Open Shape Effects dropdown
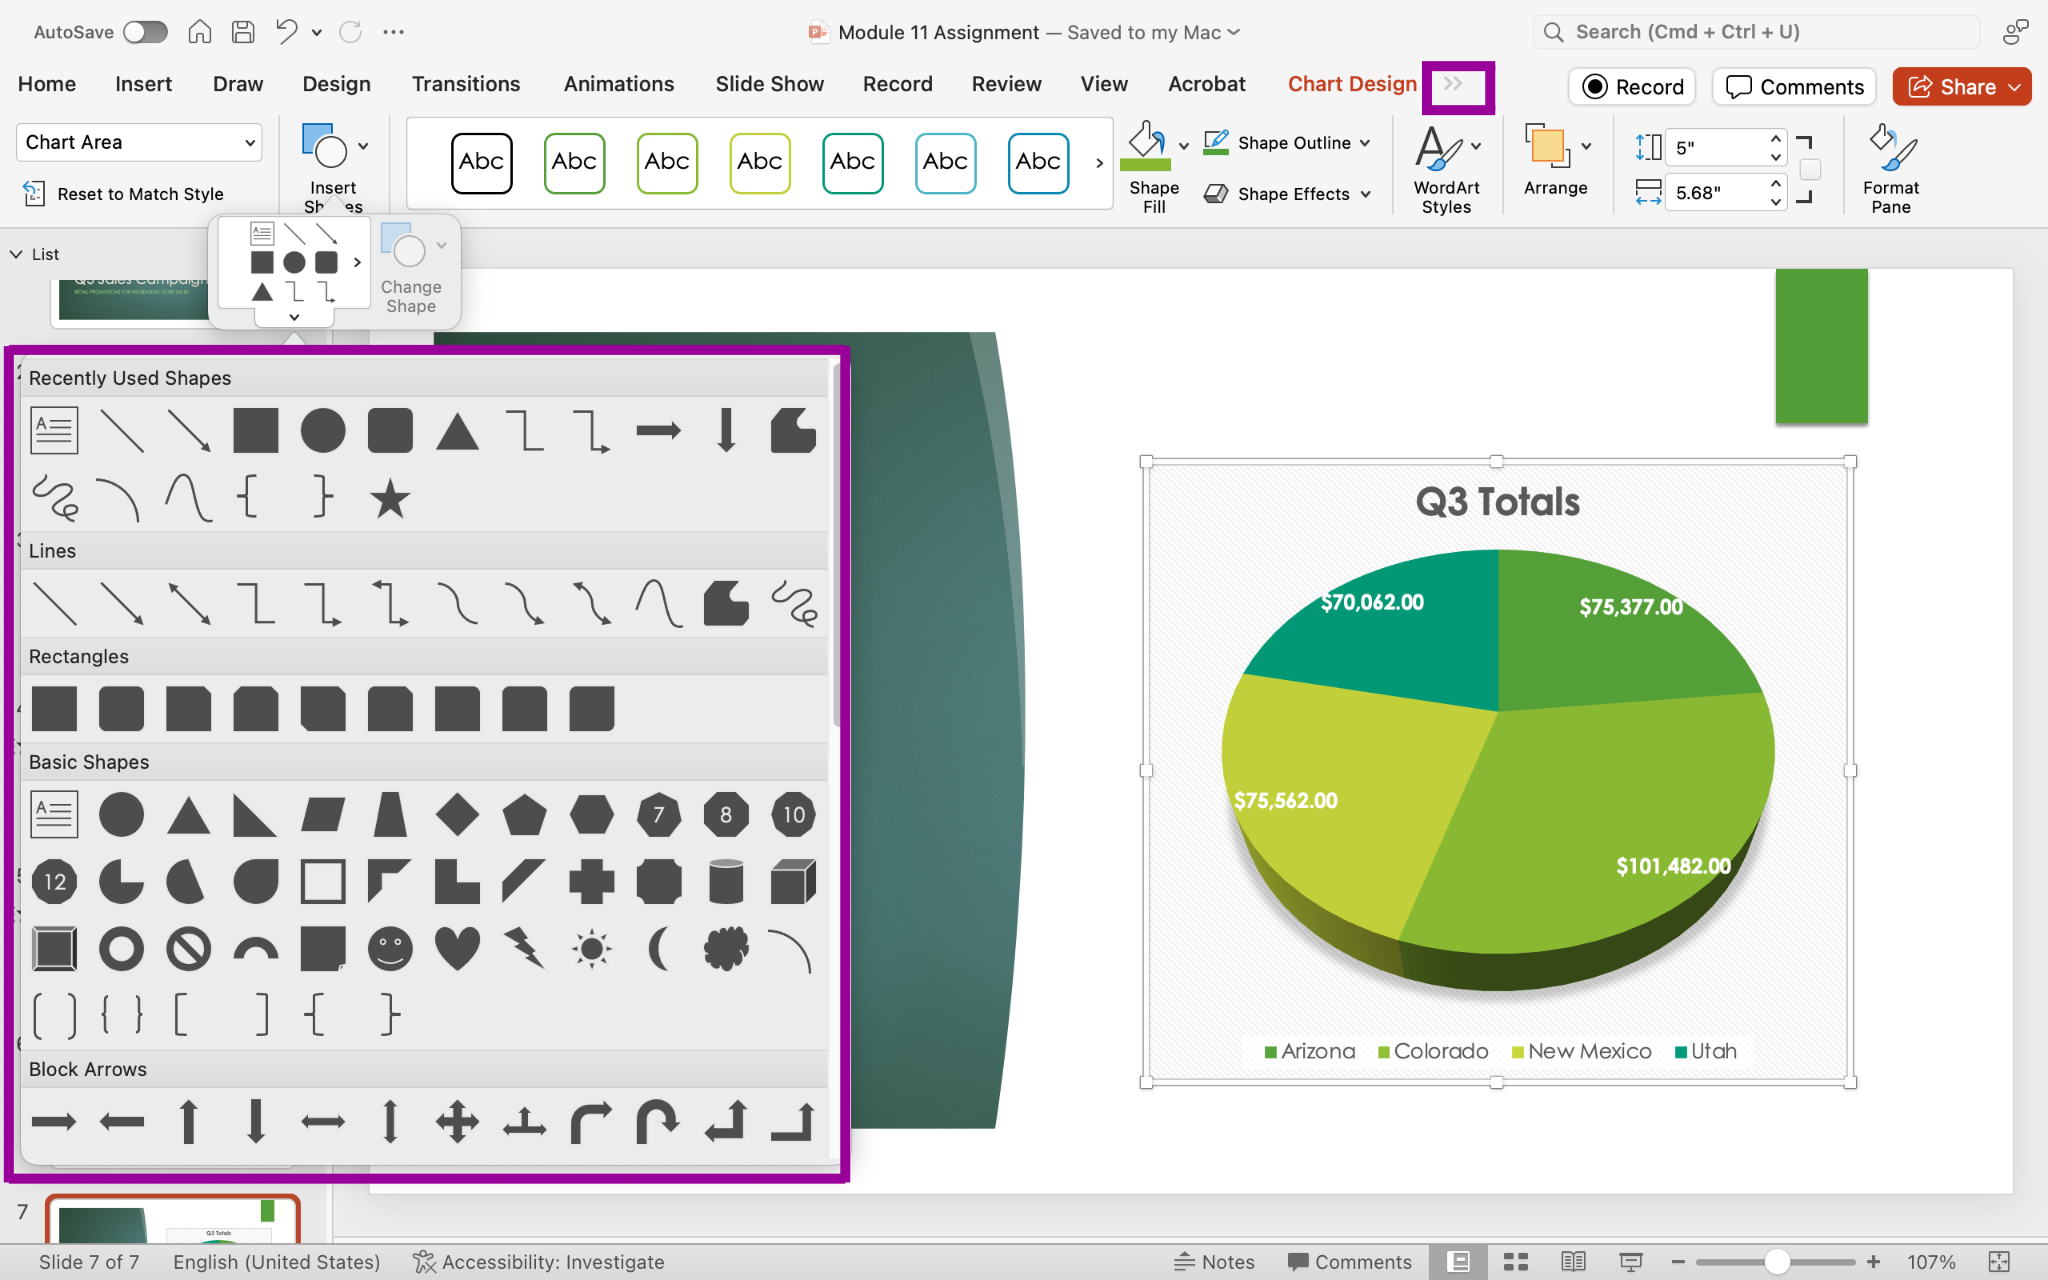The width and height of the screenshot is (2048, 1280). [1366, 194]
